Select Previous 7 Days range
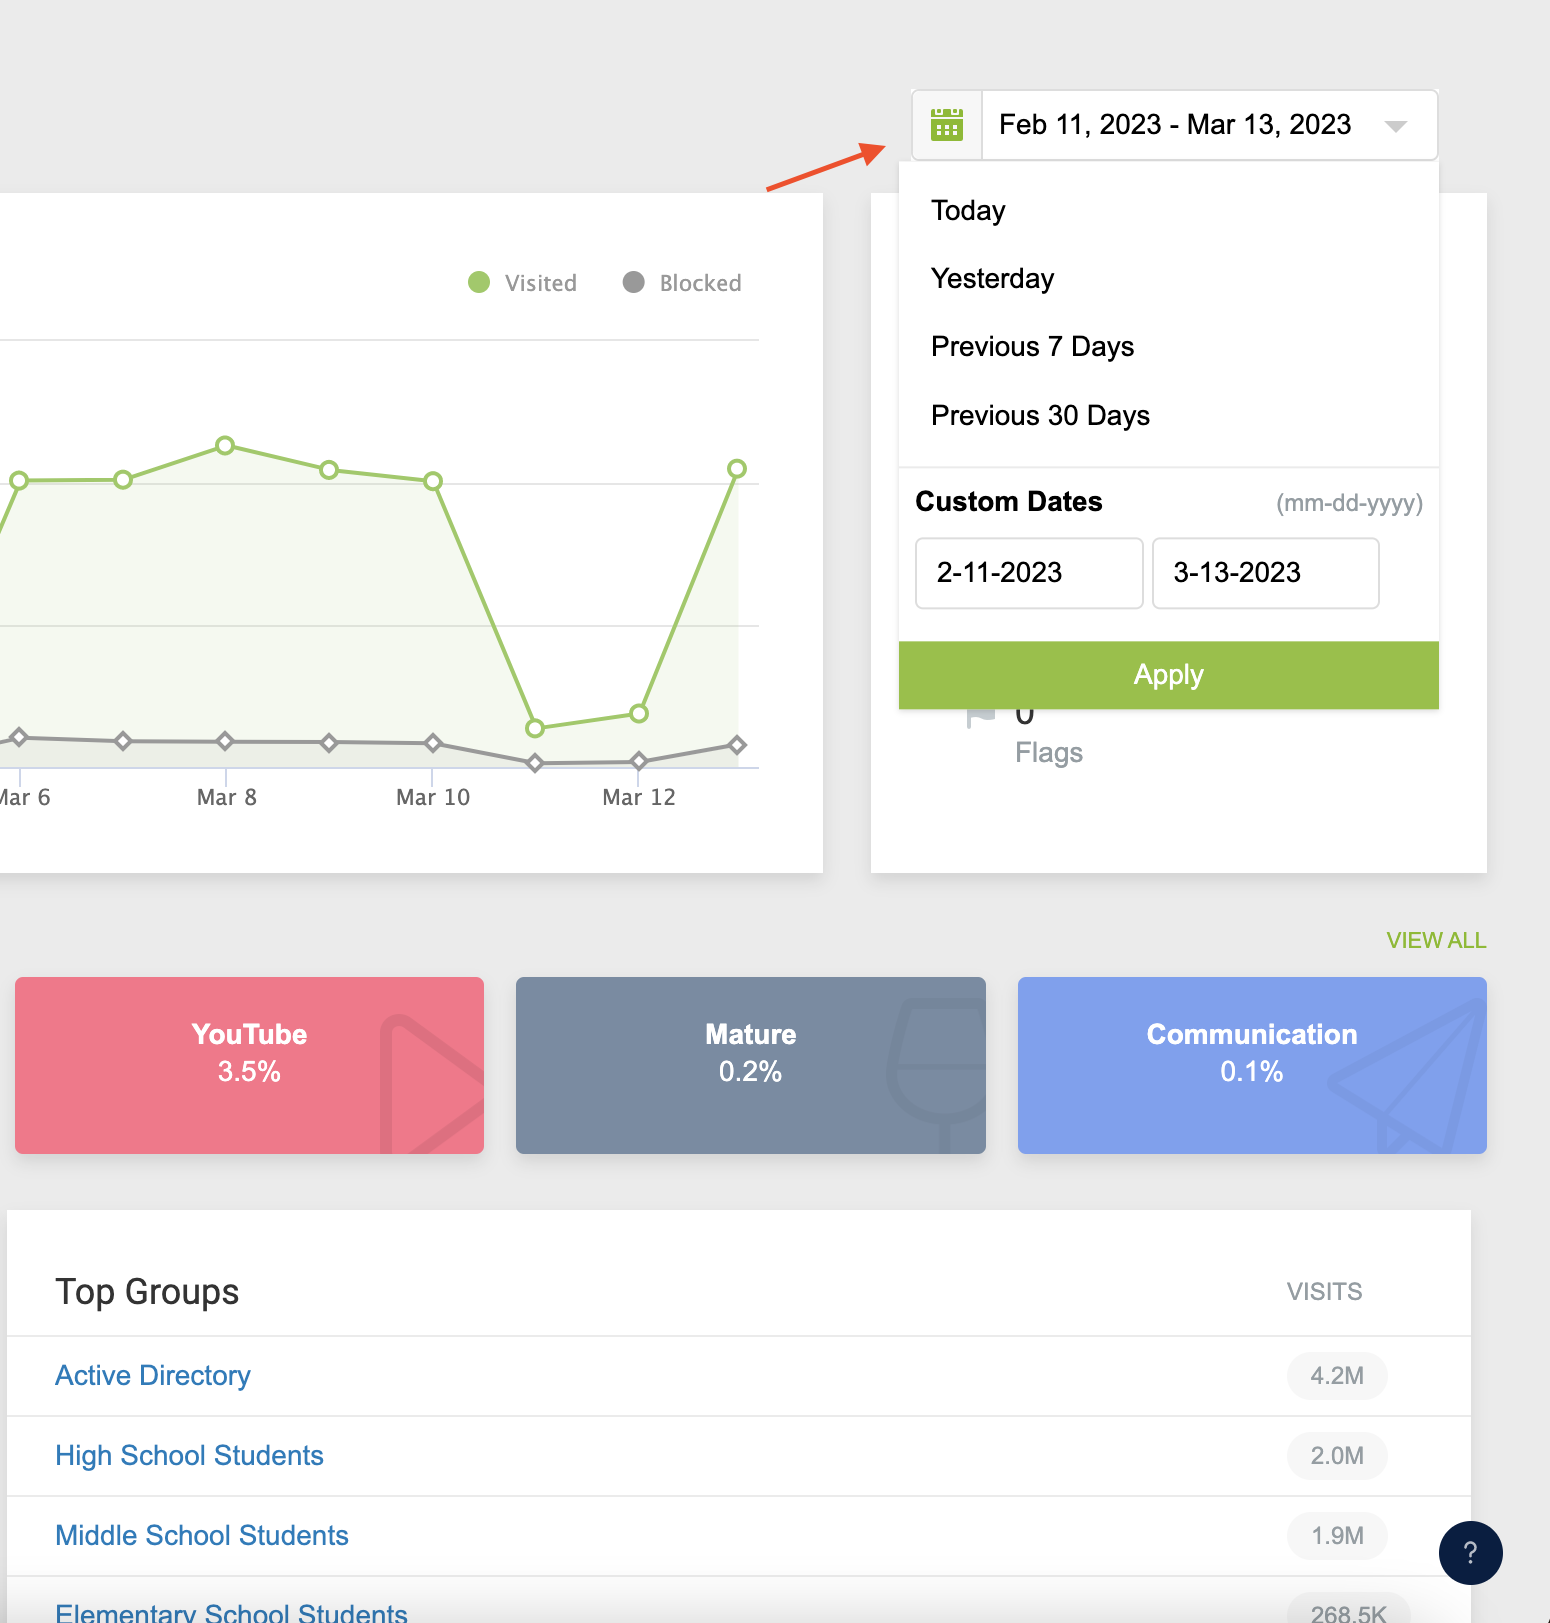1550x1623 pixels. (1032, 346)
